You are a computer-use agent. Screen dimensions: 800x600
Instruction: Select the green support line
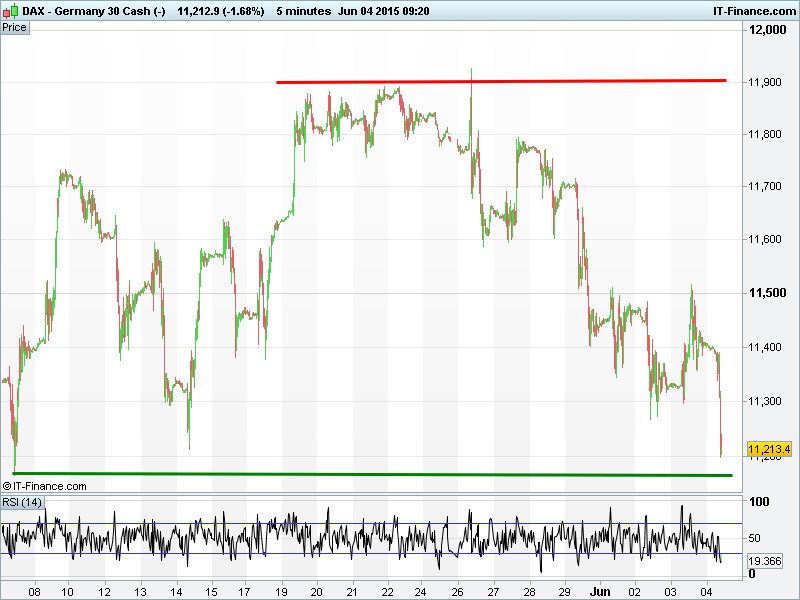coord(370,474)
